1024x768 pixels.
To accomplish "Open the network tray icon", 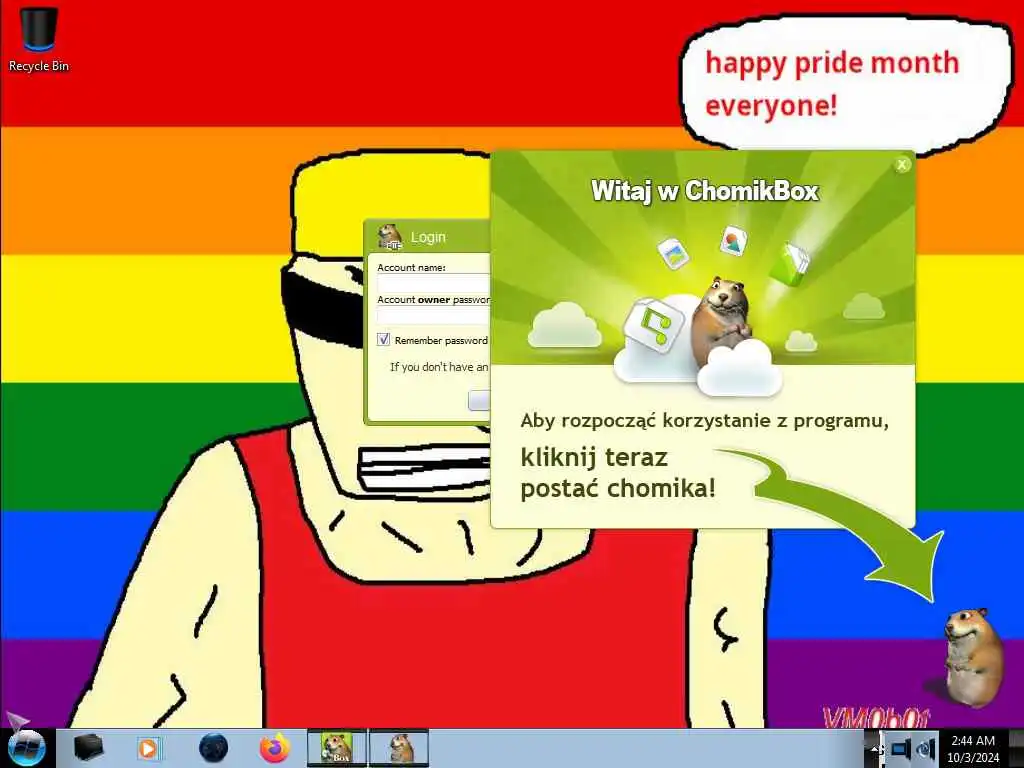I will pos(901,749).
